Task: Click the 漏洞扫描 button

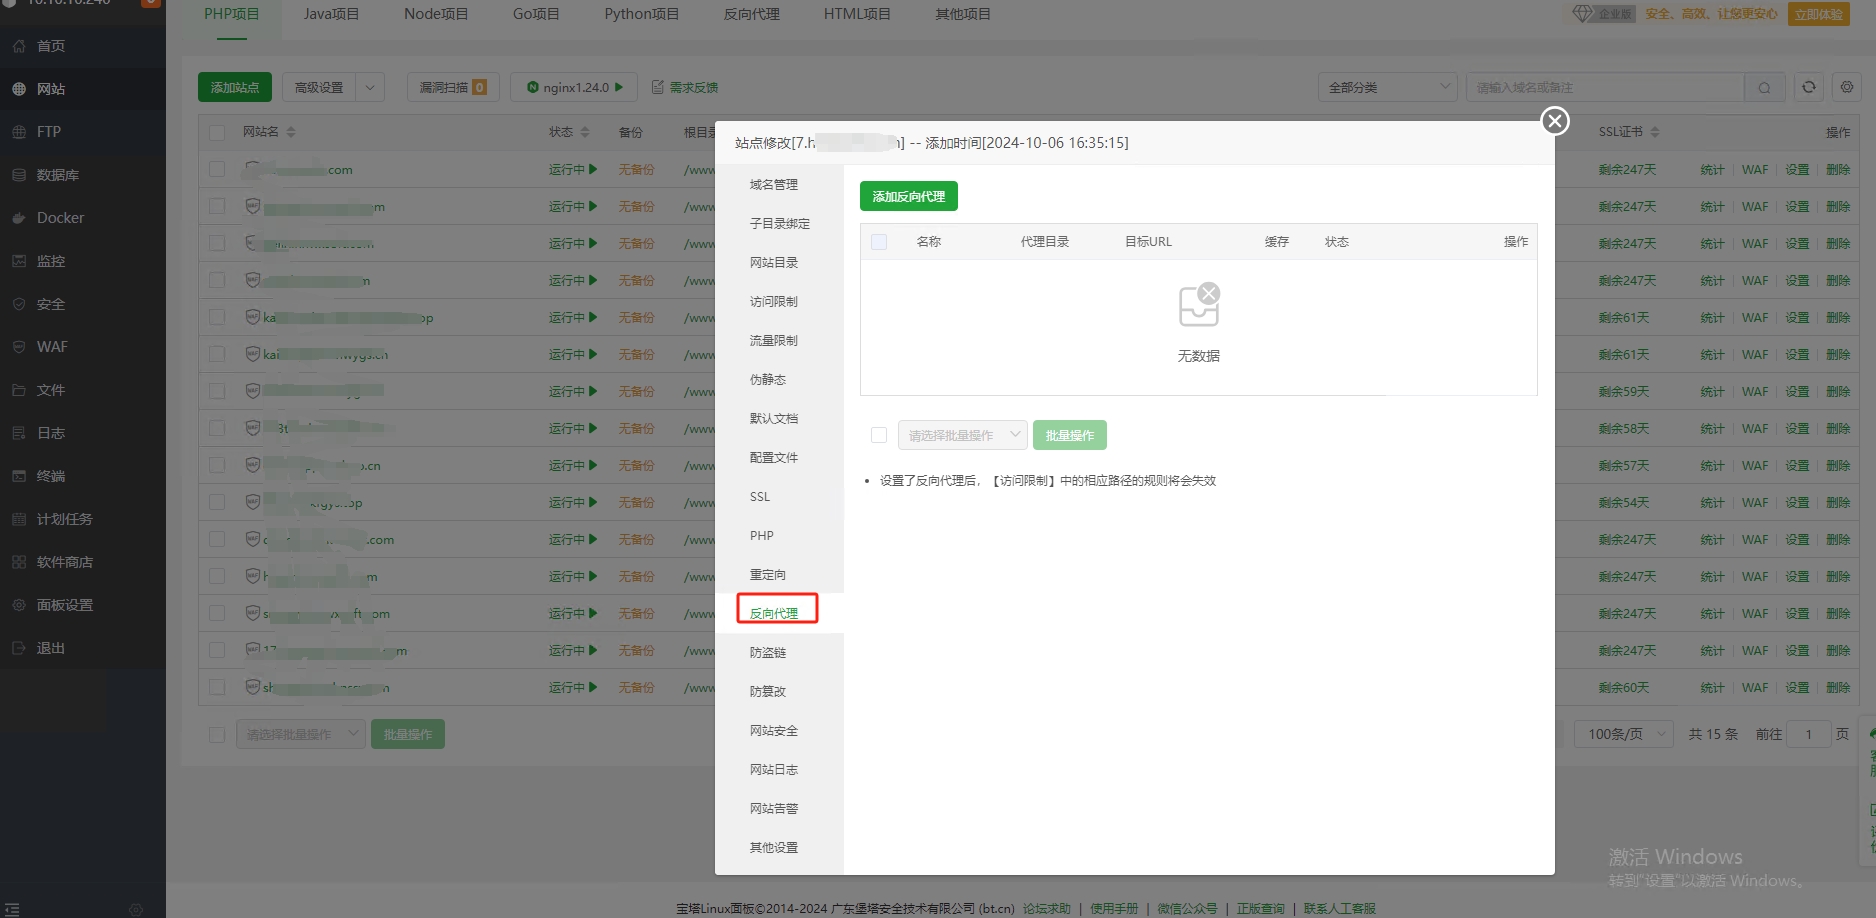Action: (453, 87)
